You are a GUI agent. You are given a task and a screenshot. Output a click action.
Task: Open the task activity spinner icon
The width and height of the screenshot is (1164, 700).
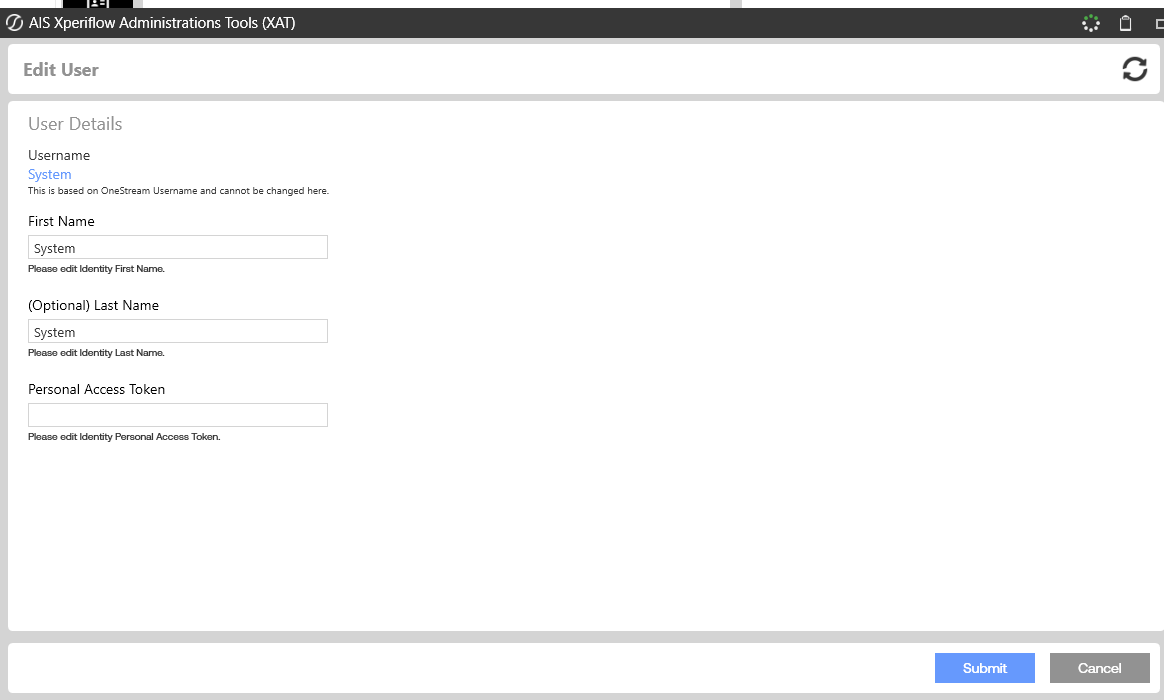pos(1091,23)
